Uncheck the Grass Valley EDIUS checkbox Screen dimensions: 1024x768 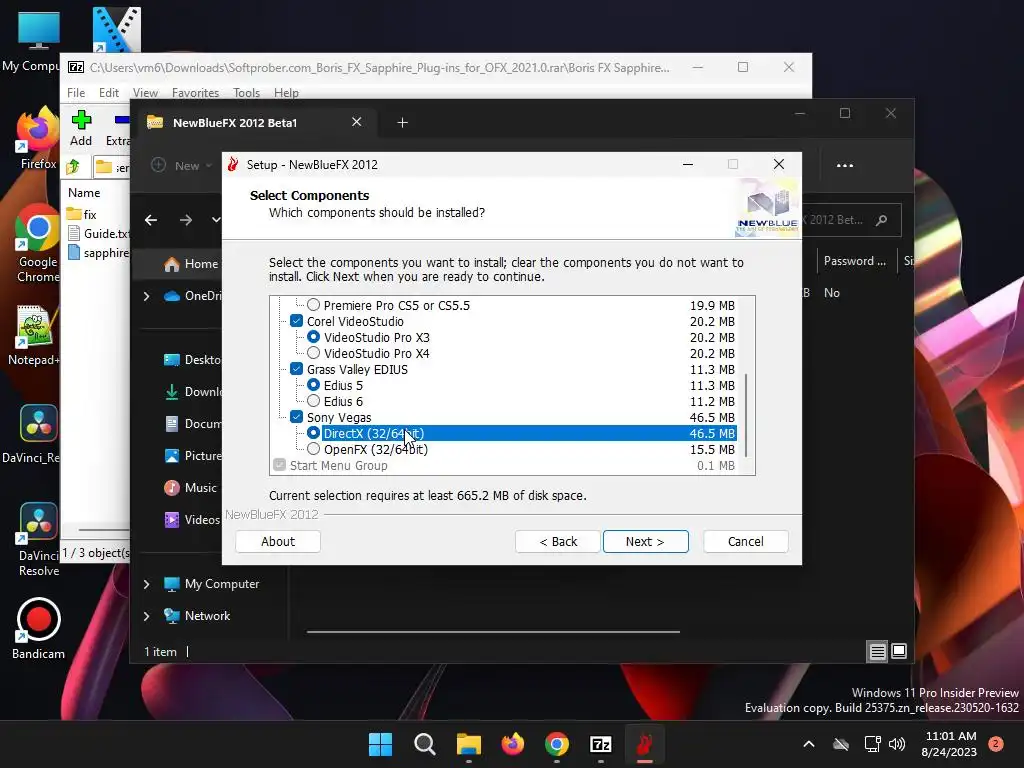coord(296,369)
